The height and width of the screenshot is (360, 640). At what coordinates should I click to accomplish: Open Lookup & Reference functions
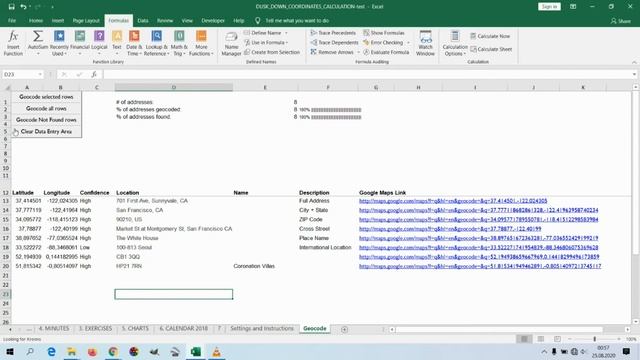tap(157, 43)
